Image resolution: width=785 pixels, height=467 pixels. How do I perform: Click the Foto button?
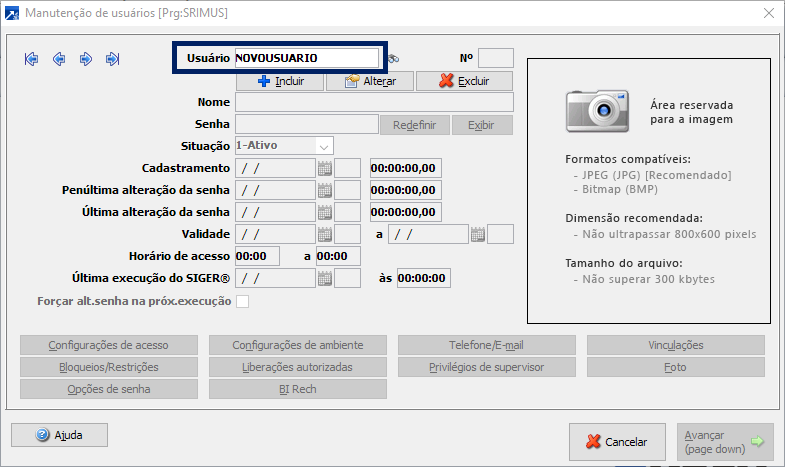(676, 367)
